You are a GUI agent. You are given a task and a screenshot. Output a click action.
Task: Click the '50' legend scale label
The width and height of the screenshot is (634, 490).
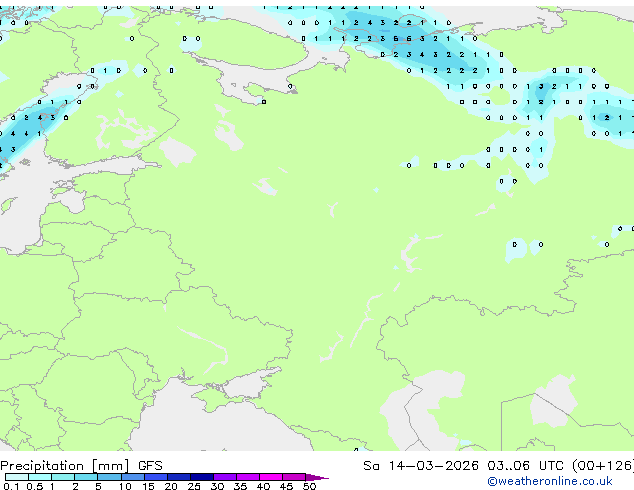(309, 486)
